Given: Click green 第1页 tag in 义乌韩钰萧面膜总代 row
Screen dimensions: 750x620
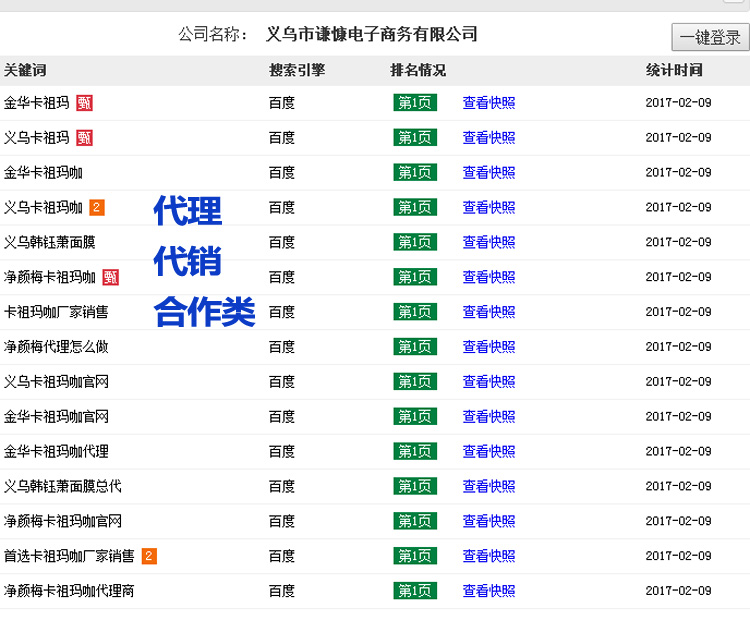Looking at the screenshot, I should [415, 487].
